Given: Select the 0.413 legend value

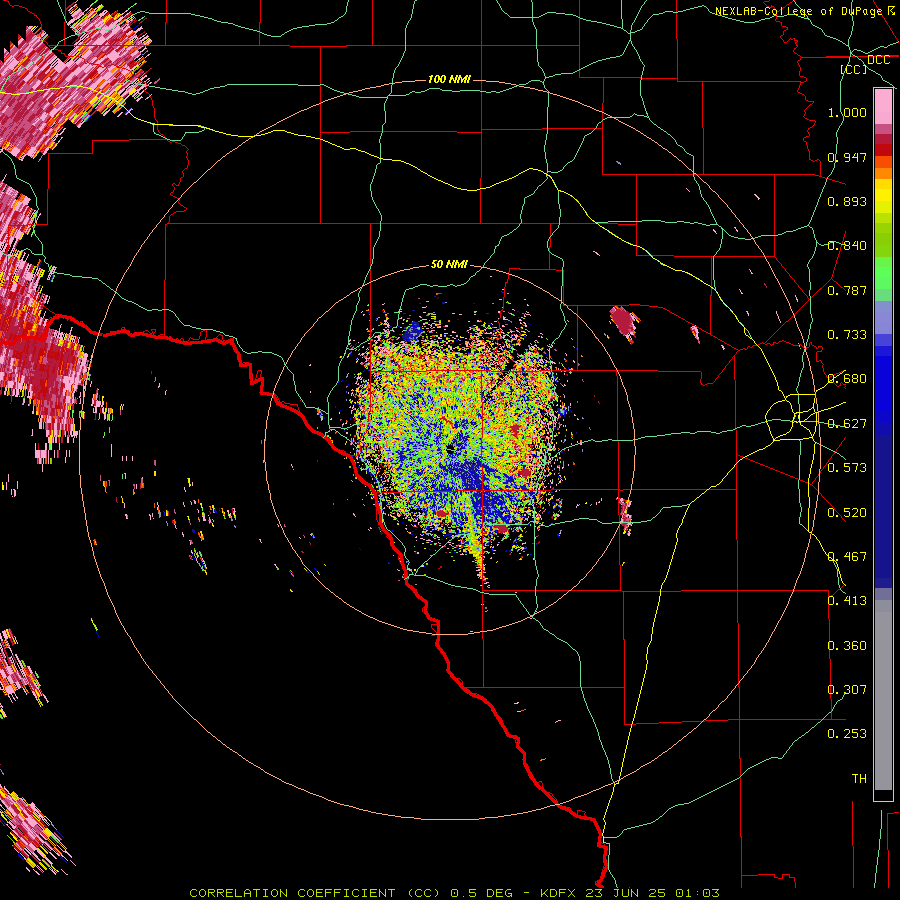Looking at the screenshot, I should pos(847,601).
